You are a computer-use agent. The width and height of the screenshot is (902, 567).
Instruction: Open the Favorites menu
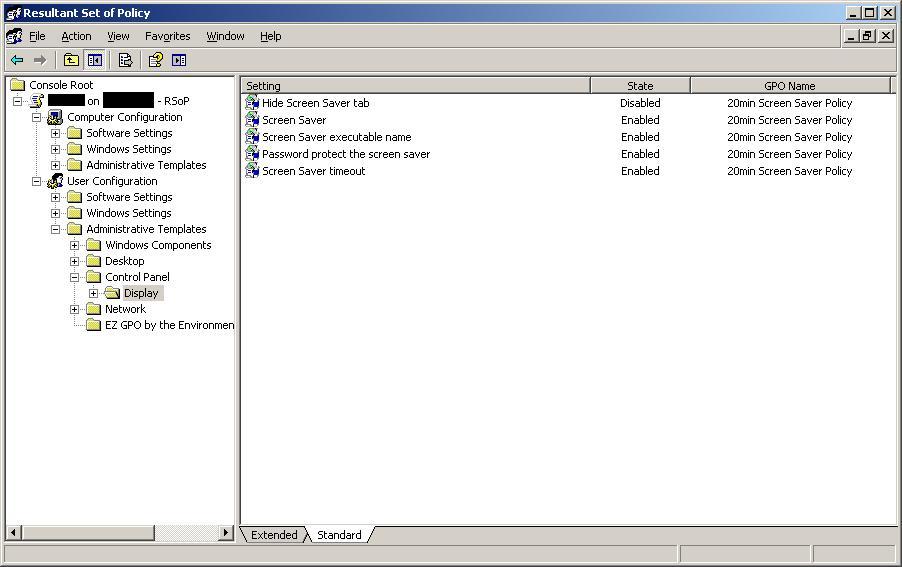pyautogui.click(x=167, y=36)
